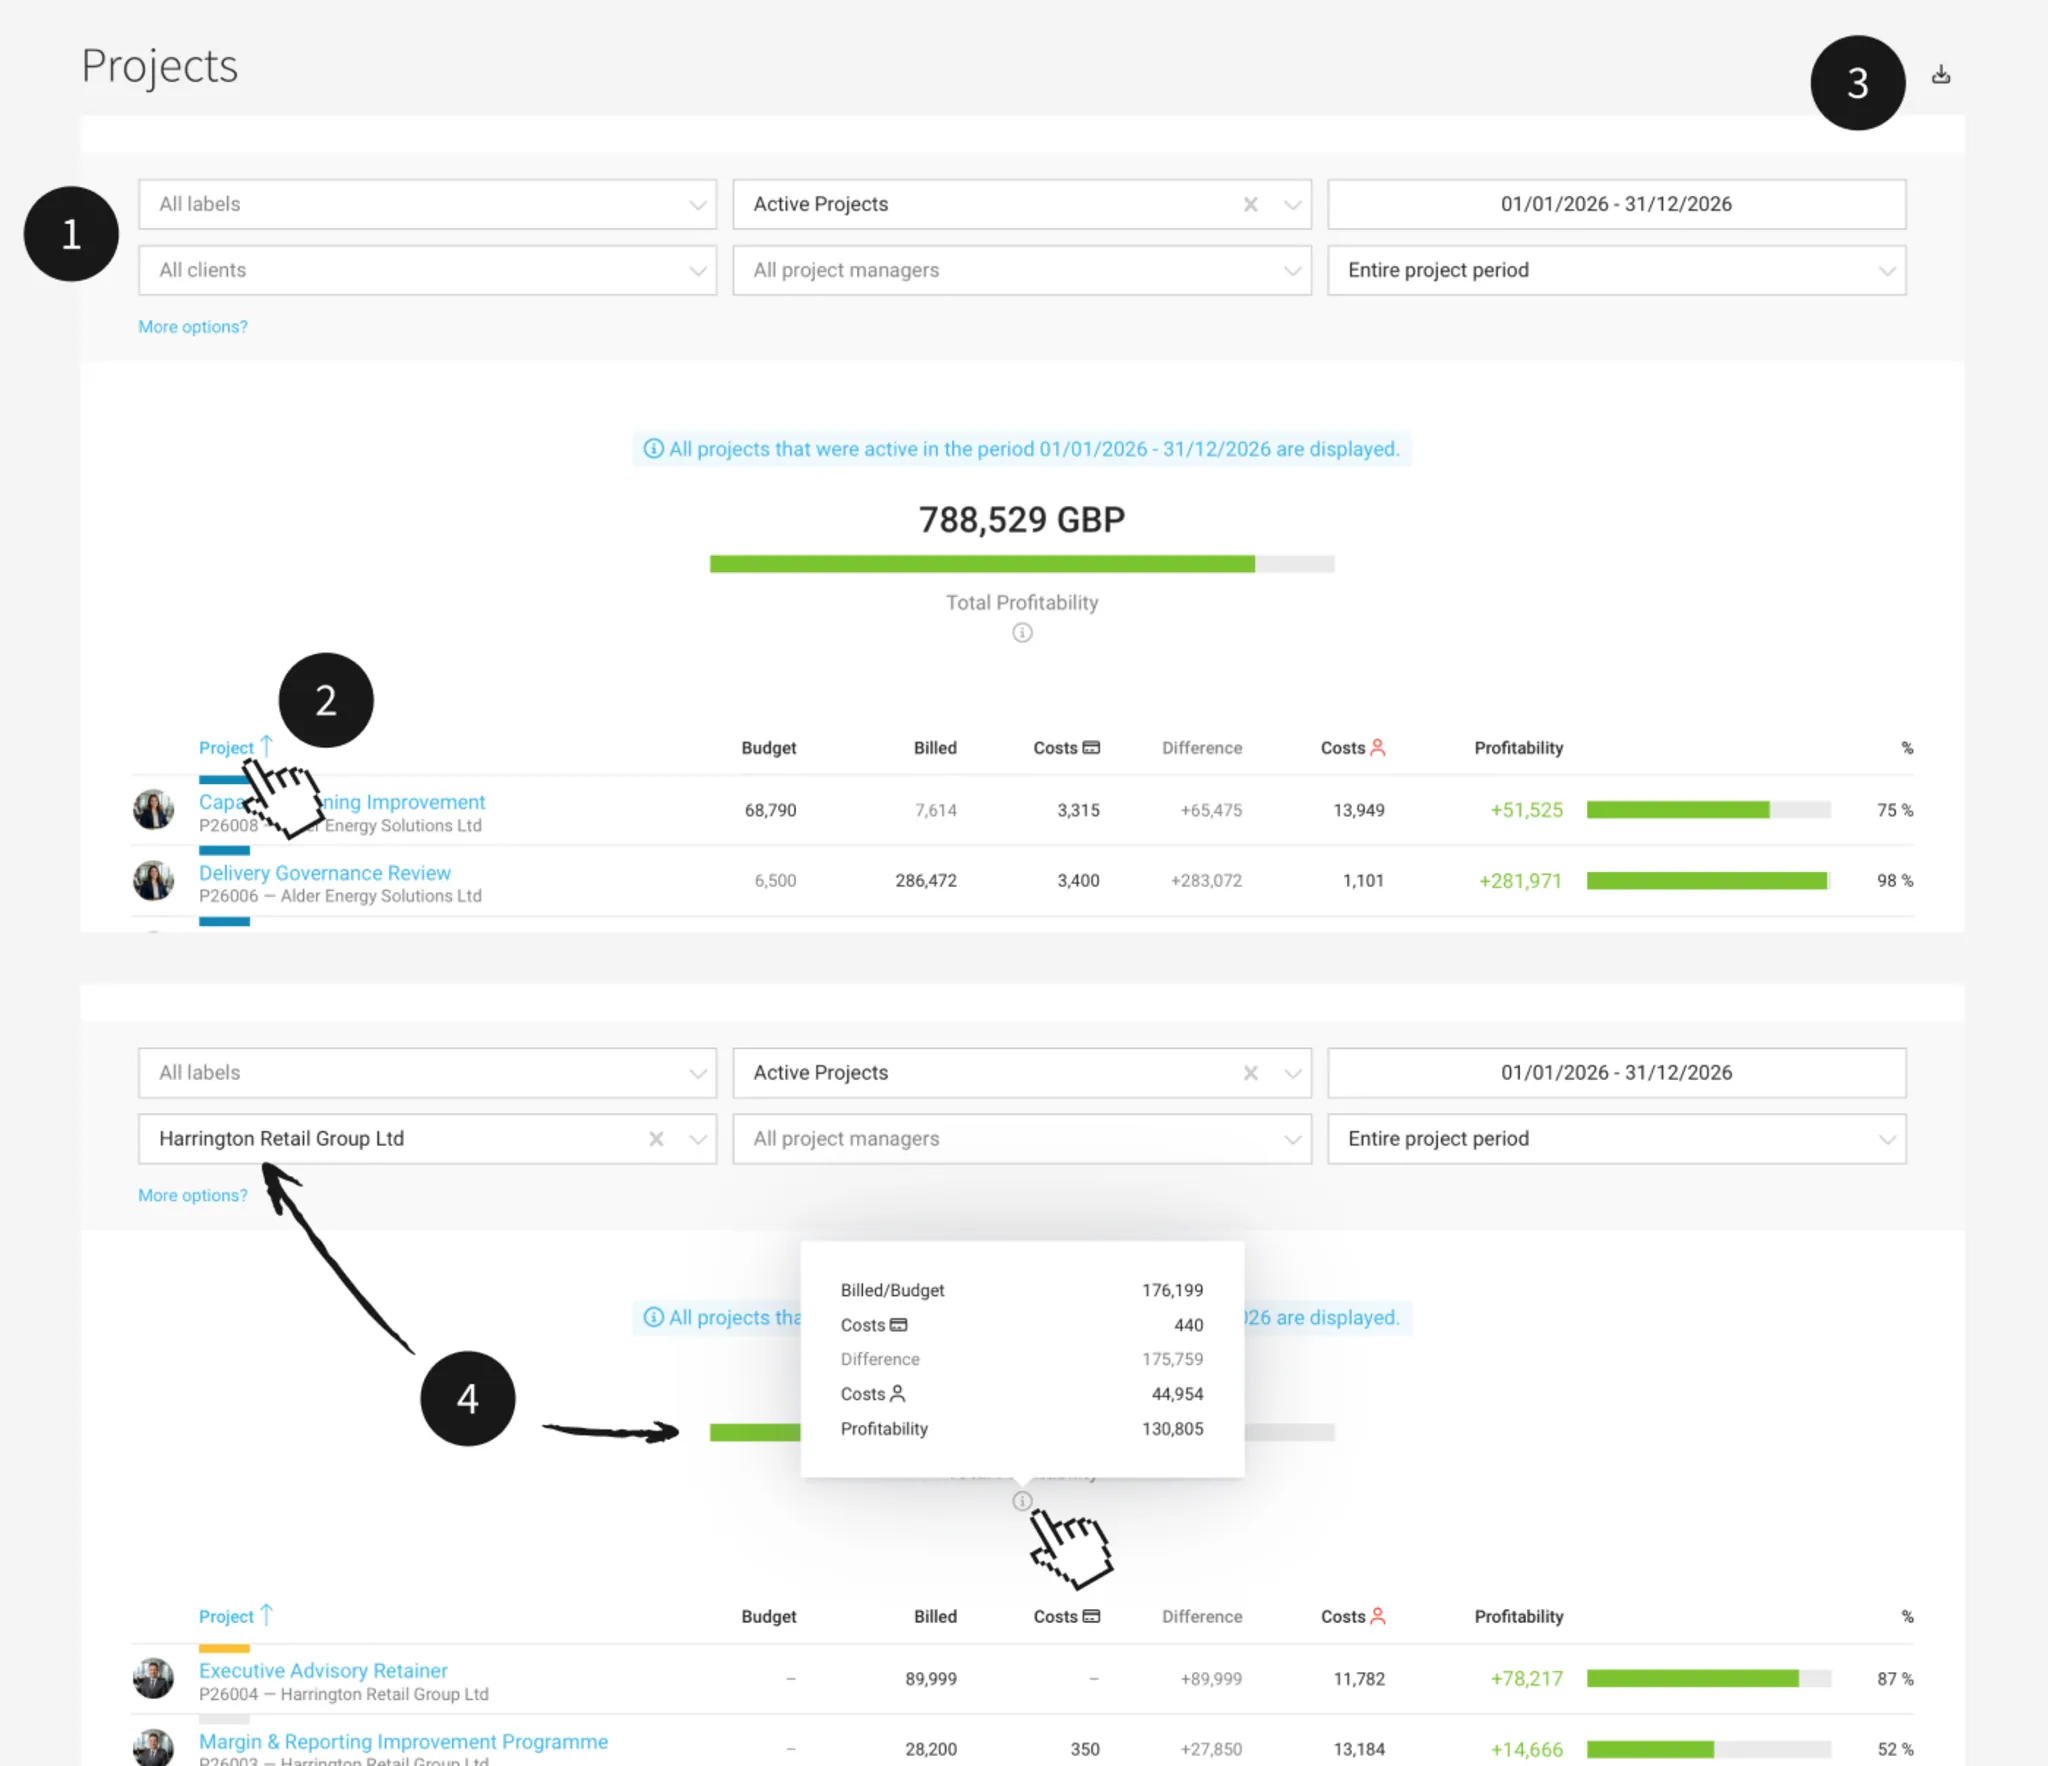
Task: Open the bottom All project managers dropdown
Action: click(1021, 1139)
